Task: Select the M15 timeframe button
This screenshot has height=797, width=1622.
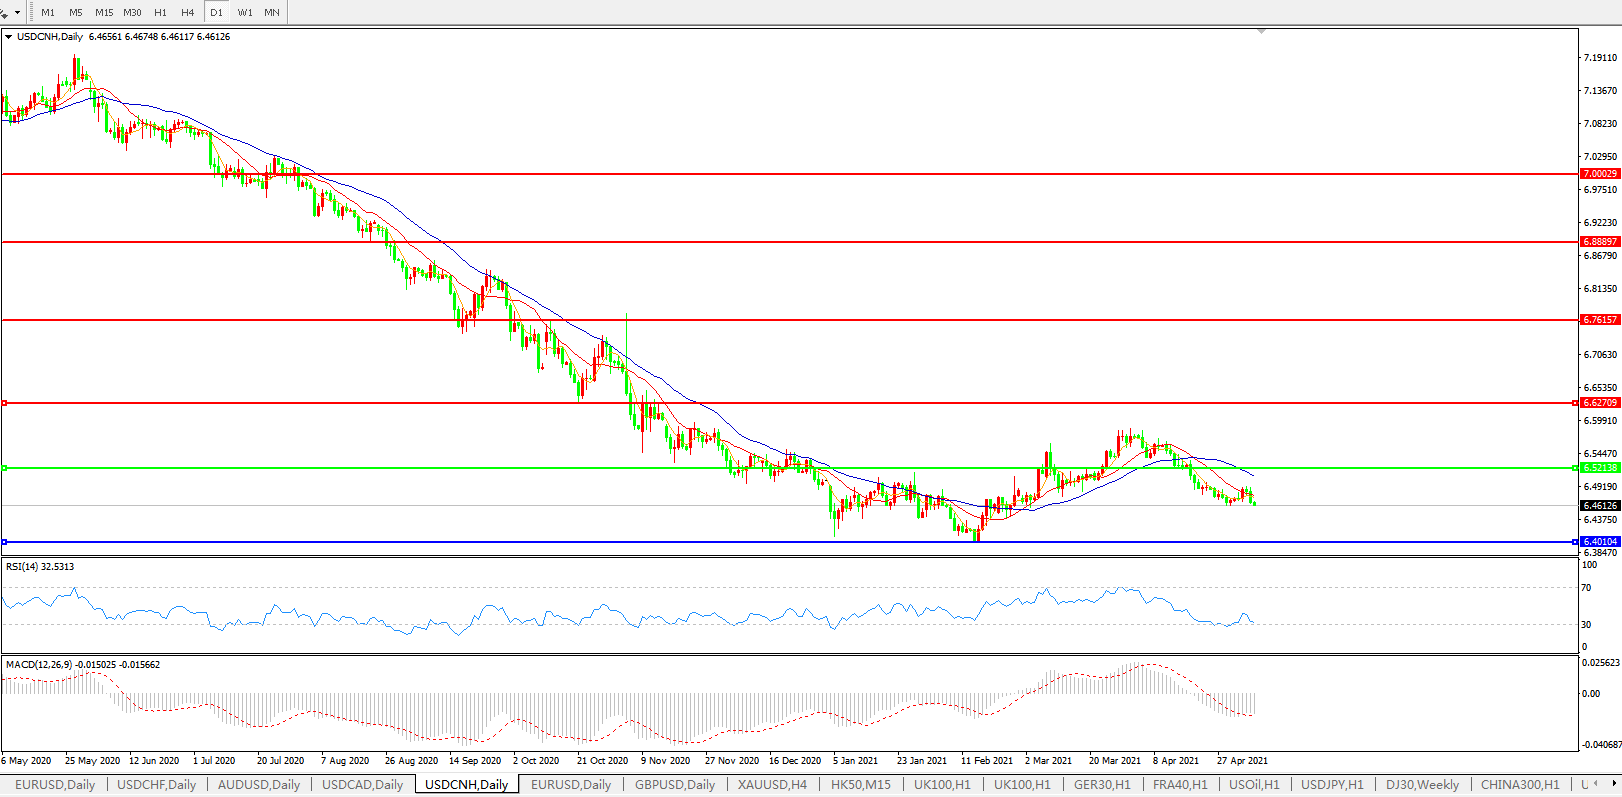Action: (104, 13)
